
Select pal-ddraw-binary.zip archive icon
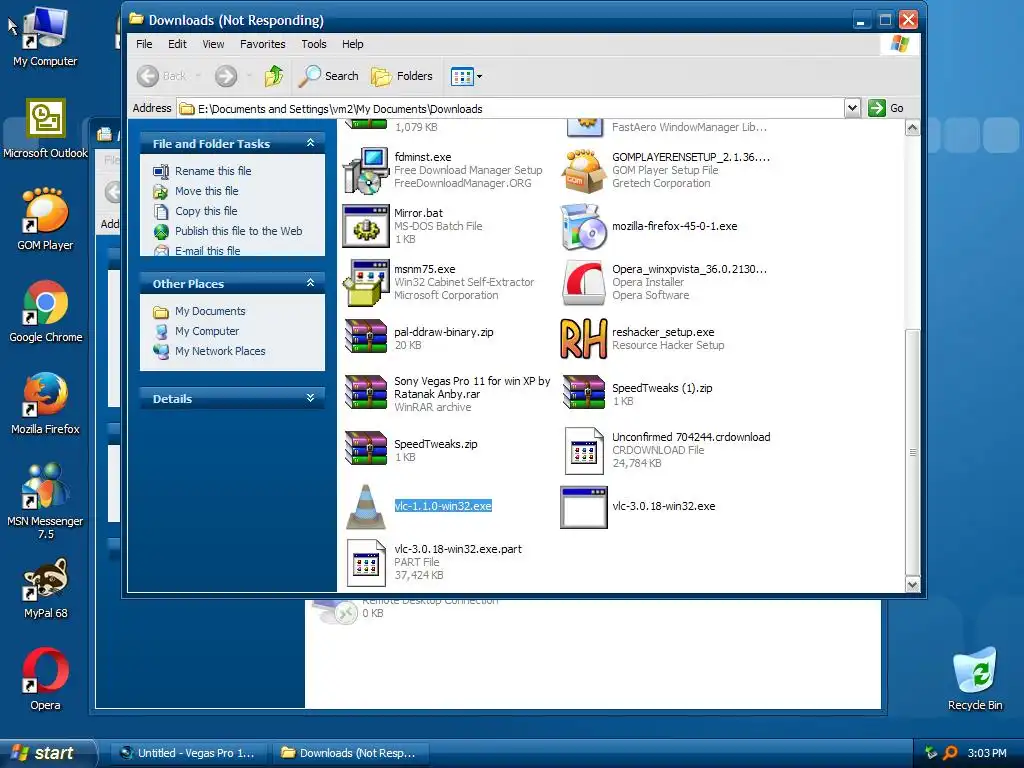pyautogui.click(x=366, y=337)
